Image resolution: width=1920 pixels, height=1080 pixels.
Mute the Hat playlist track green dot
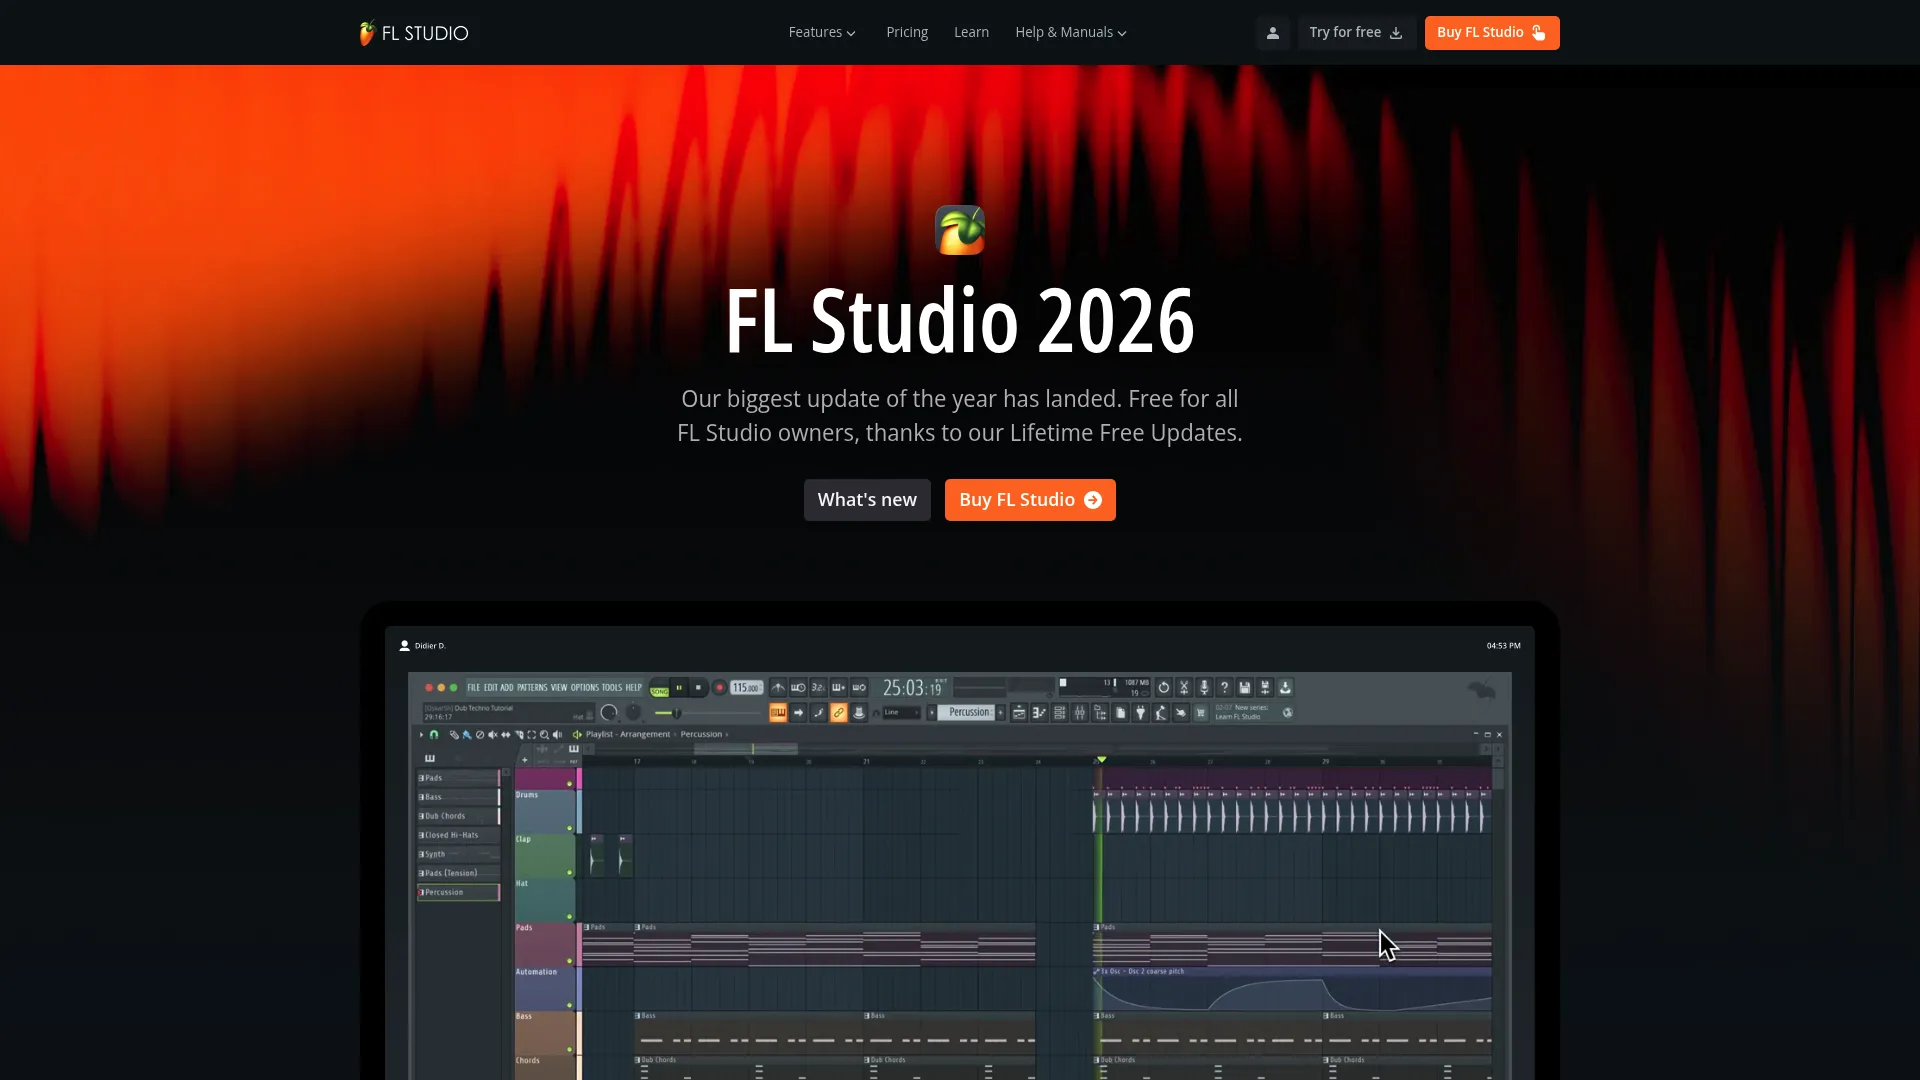(570, 916)
